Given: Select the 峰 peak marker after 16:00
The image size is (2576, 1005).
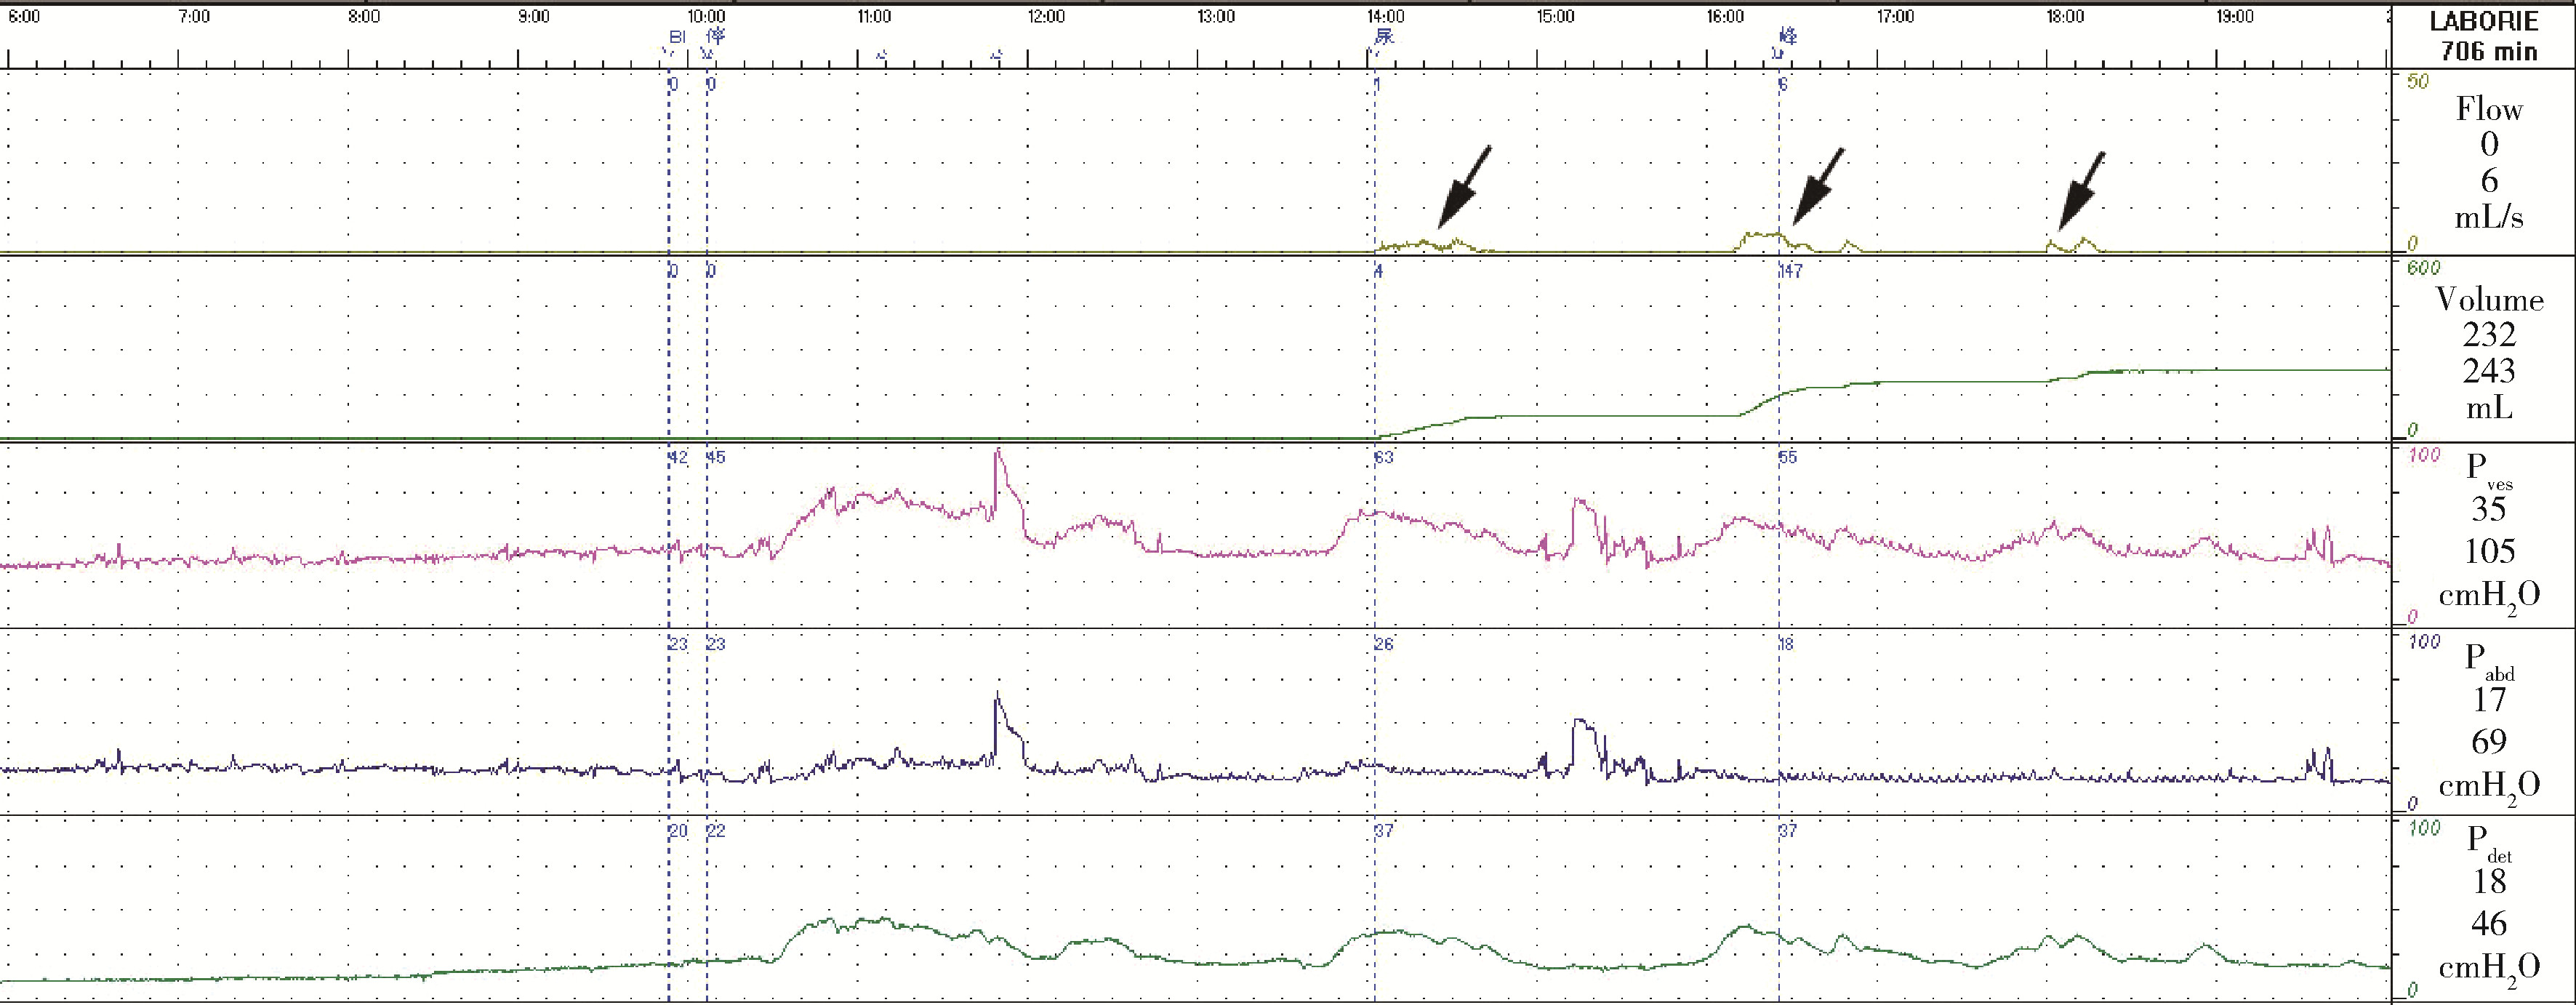Looking at the screenshot, I should click(1788, 37).
